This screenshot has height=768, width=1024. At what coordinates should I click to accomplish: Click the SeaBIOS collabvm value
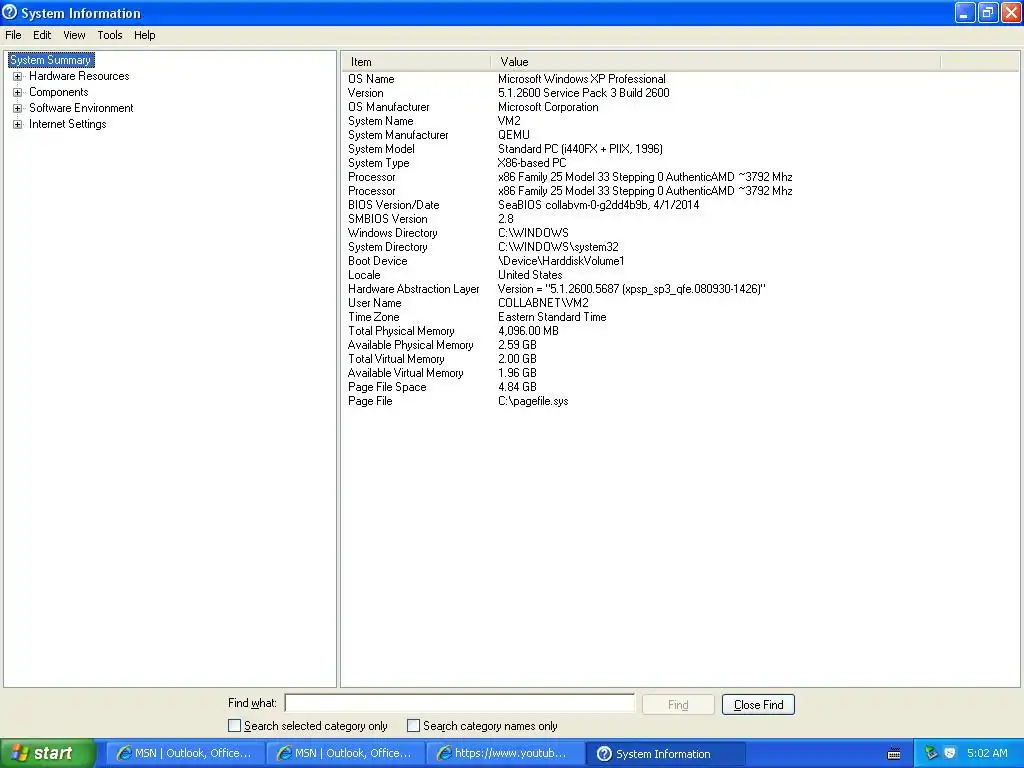[x=598, y=205]
